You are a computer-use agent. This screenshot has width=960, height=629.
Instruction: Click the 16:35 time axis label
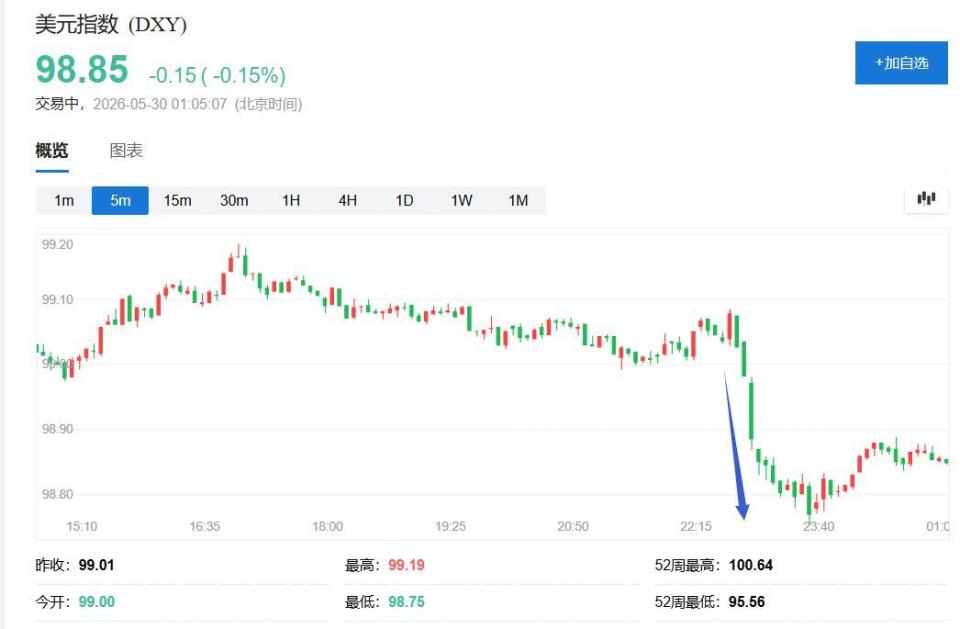[204, 526]
